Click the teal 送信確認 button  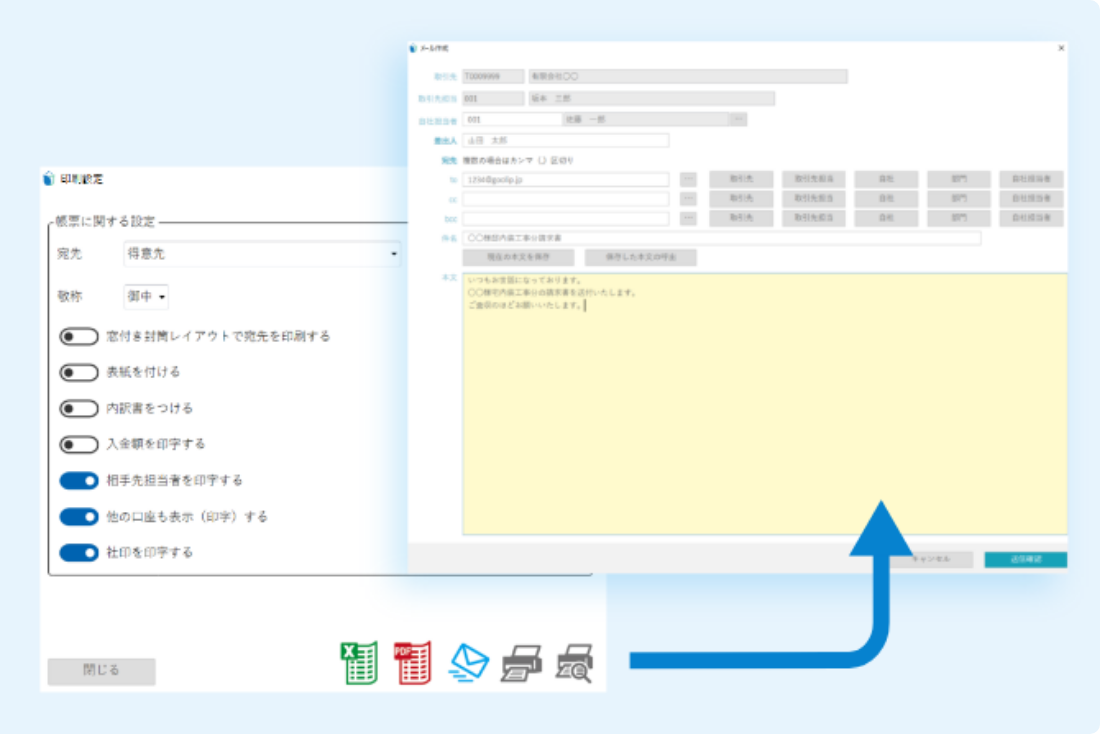1025,560
